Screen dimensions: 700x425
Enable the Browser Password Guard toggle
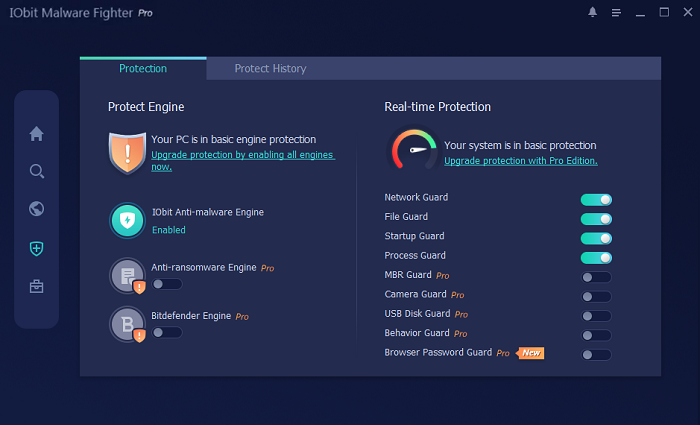(596, 354)
